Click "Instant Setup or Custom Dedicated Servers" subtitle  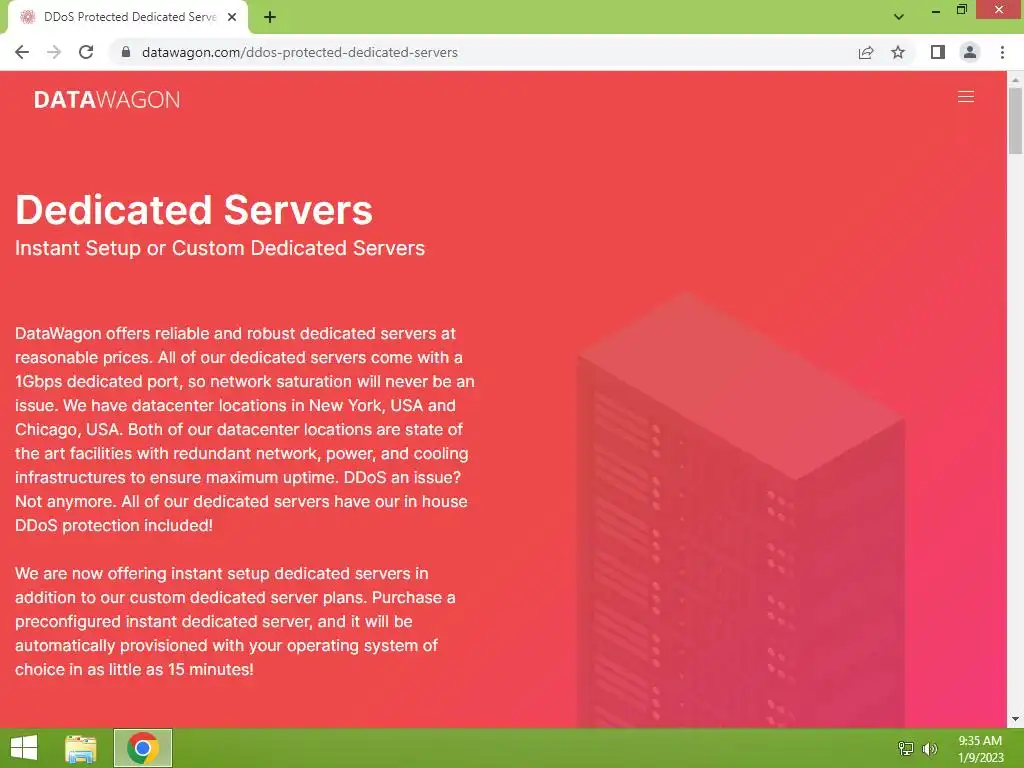[x=220, y=248]
